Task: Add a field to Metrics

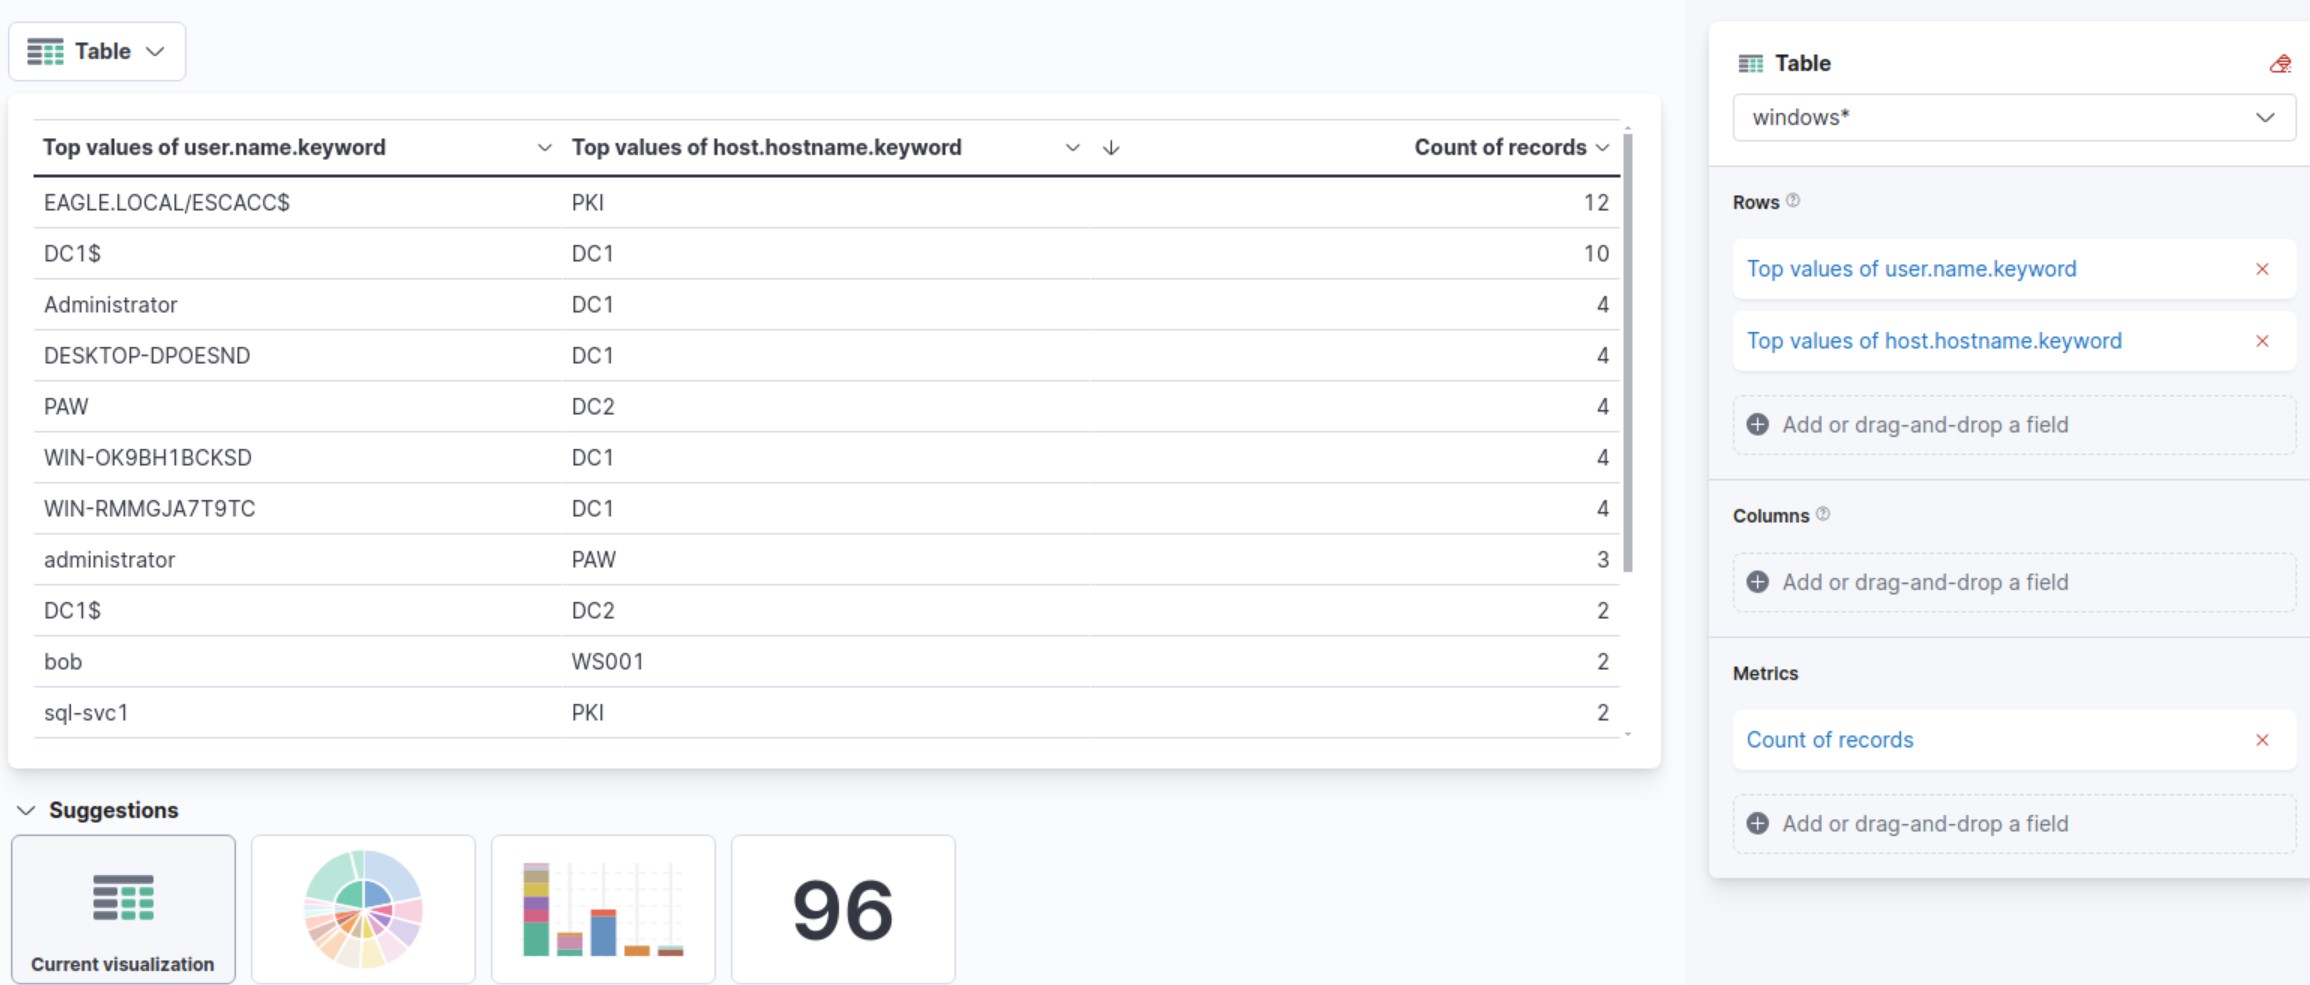Action: pos(2014,824)
